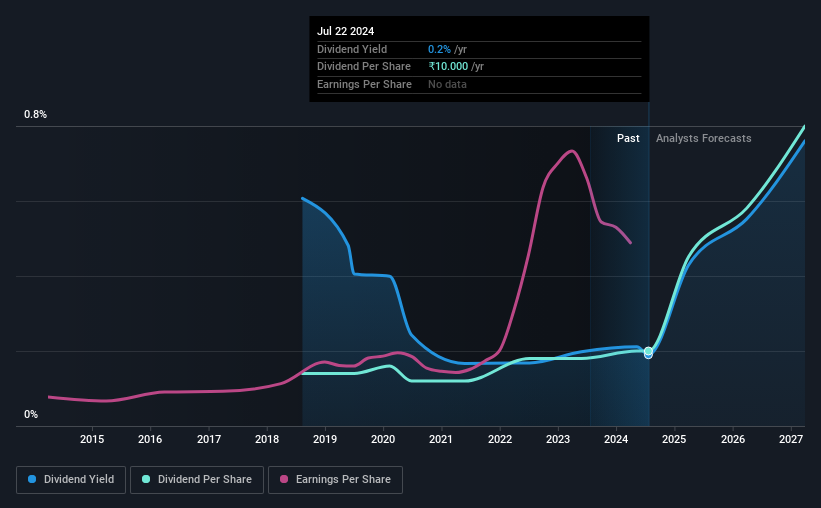This screenshot has height=508, width=821.
Task: Toggle the Earnings Per Share legend button
Action: [x=335, y=480]
